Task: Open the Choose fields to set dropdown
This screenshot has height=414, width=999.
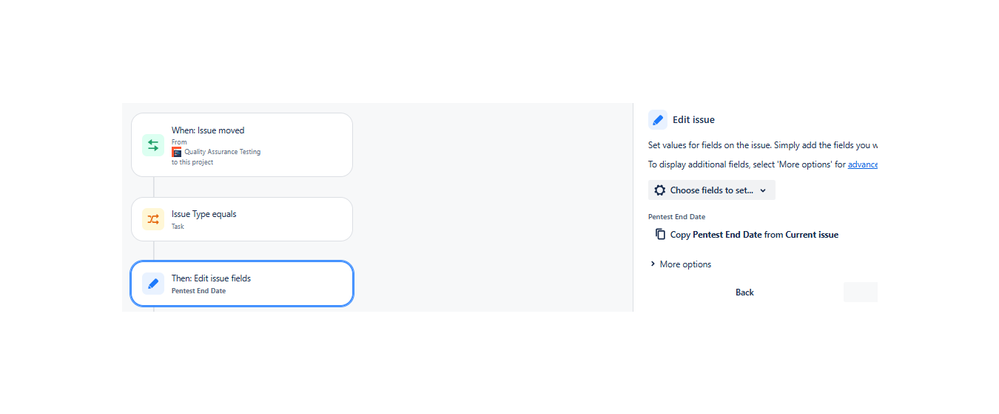Action: (x=712, y=190)
